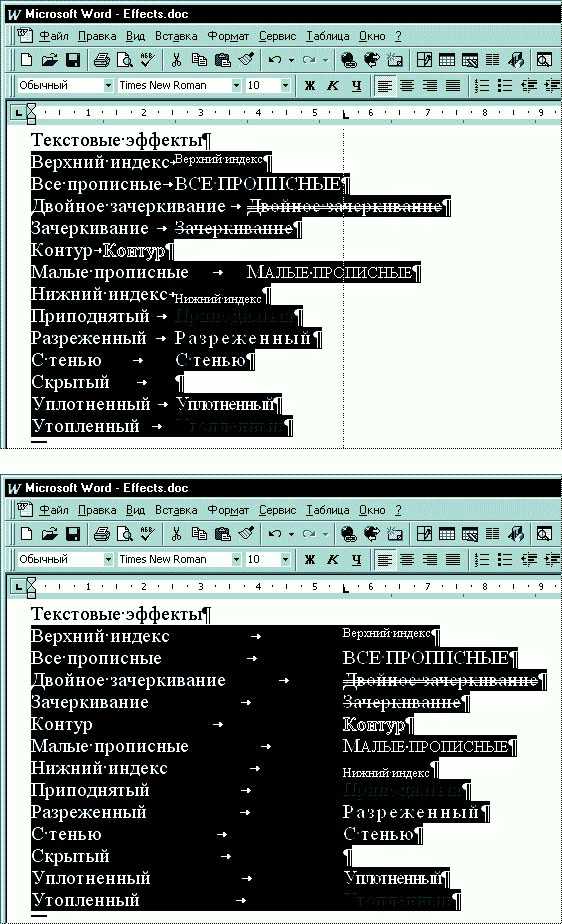Open style dropdown Обычный in lower window

pos(108,559)
